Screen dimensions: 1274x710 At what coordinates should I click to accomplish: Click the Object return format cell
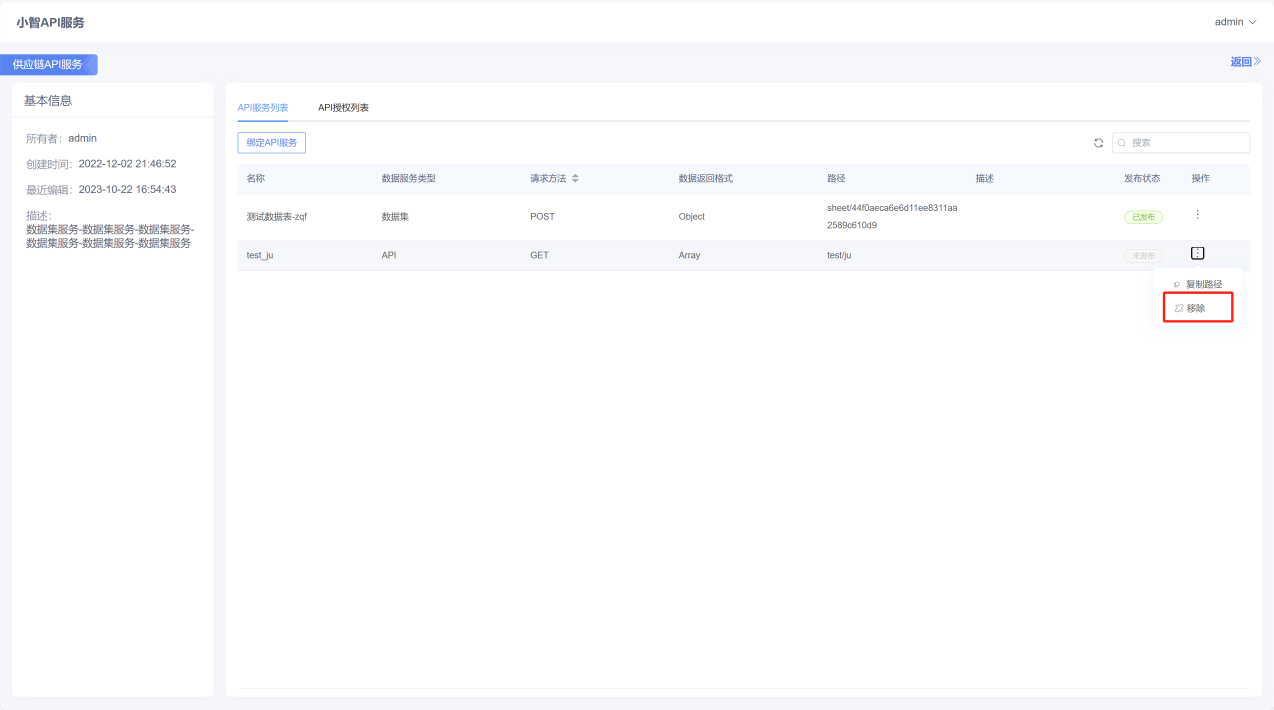692,216
